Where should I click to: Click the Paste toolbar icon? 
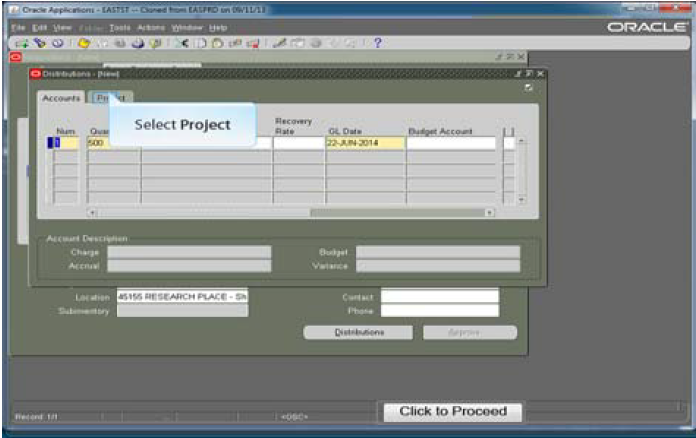pos(218,43)
